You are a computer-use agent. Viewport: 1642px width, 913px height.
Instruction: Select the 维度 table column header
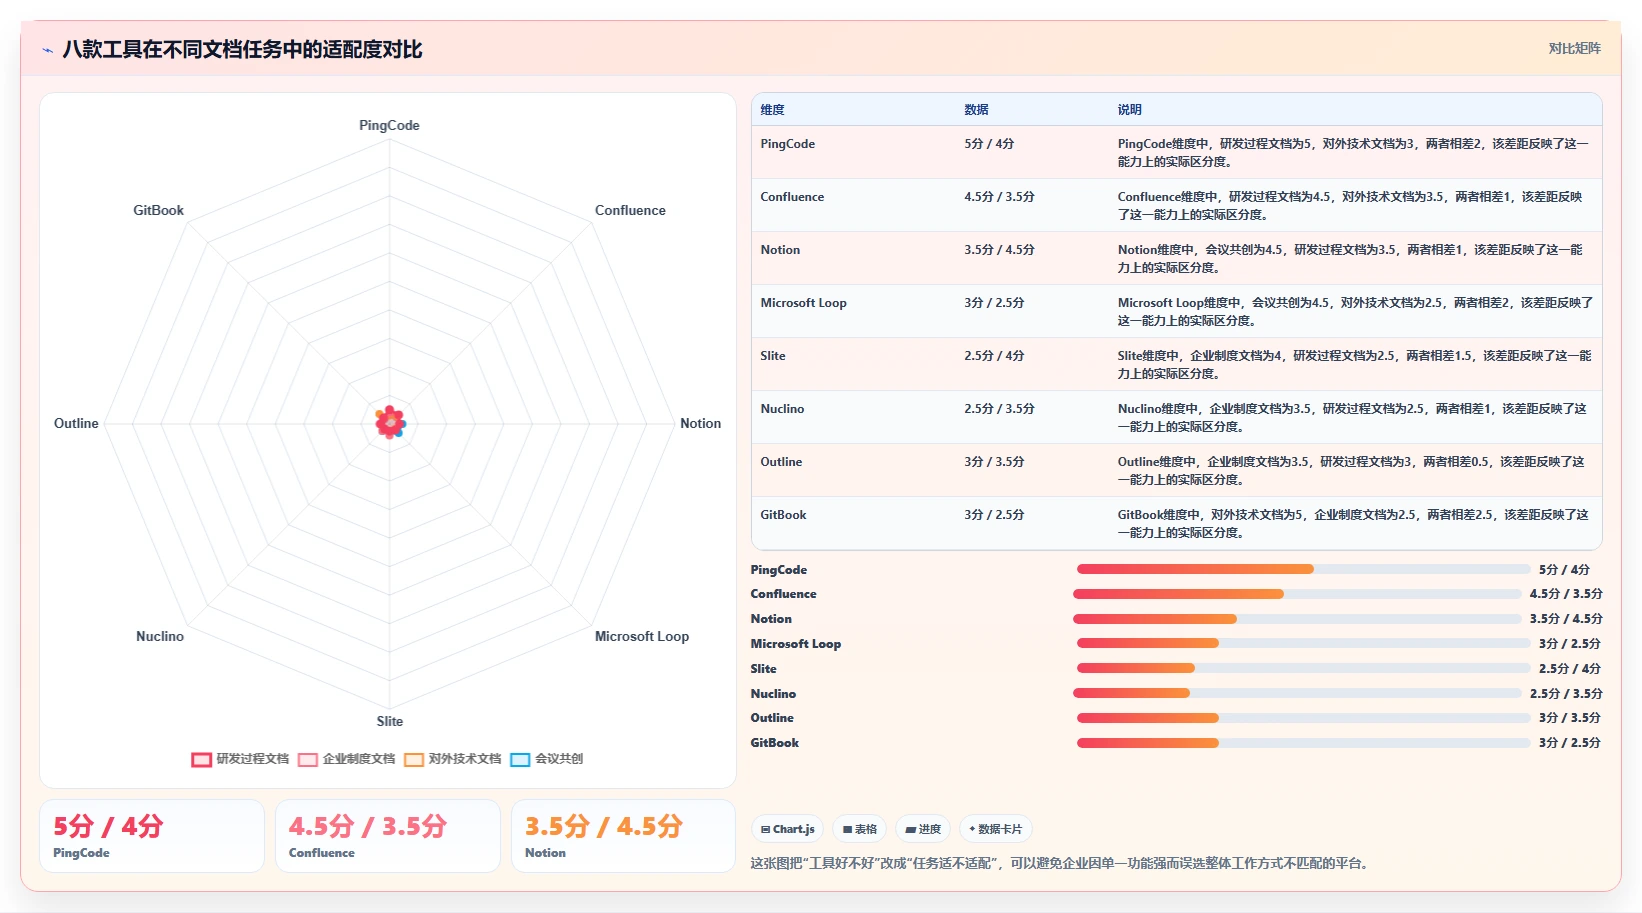click(772, 110)
